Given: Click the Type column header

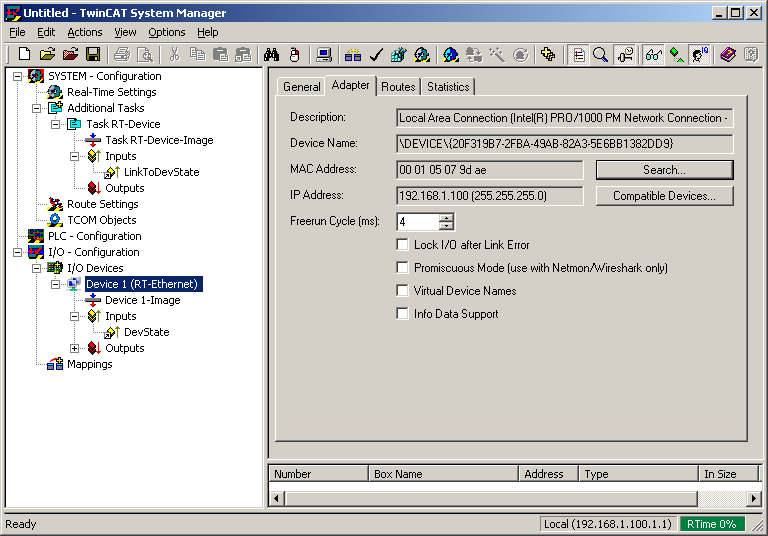Looking at the screenshot, I should coord(639,474).
